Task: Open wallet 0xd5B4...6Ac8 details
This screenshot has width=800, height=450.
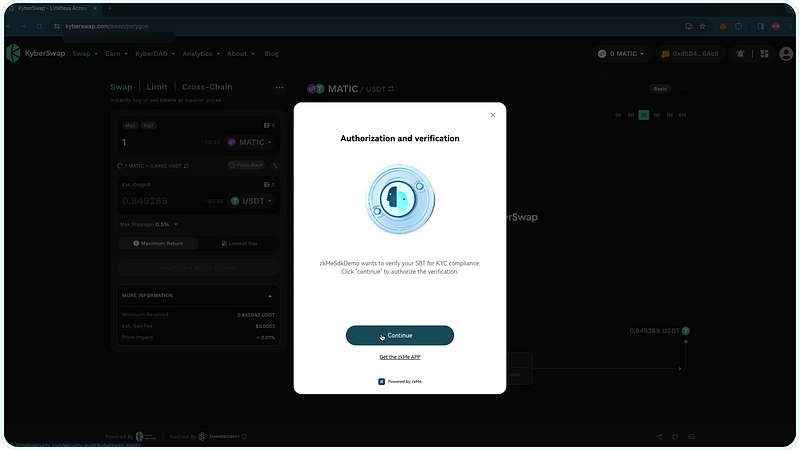Action: [690, 54]
